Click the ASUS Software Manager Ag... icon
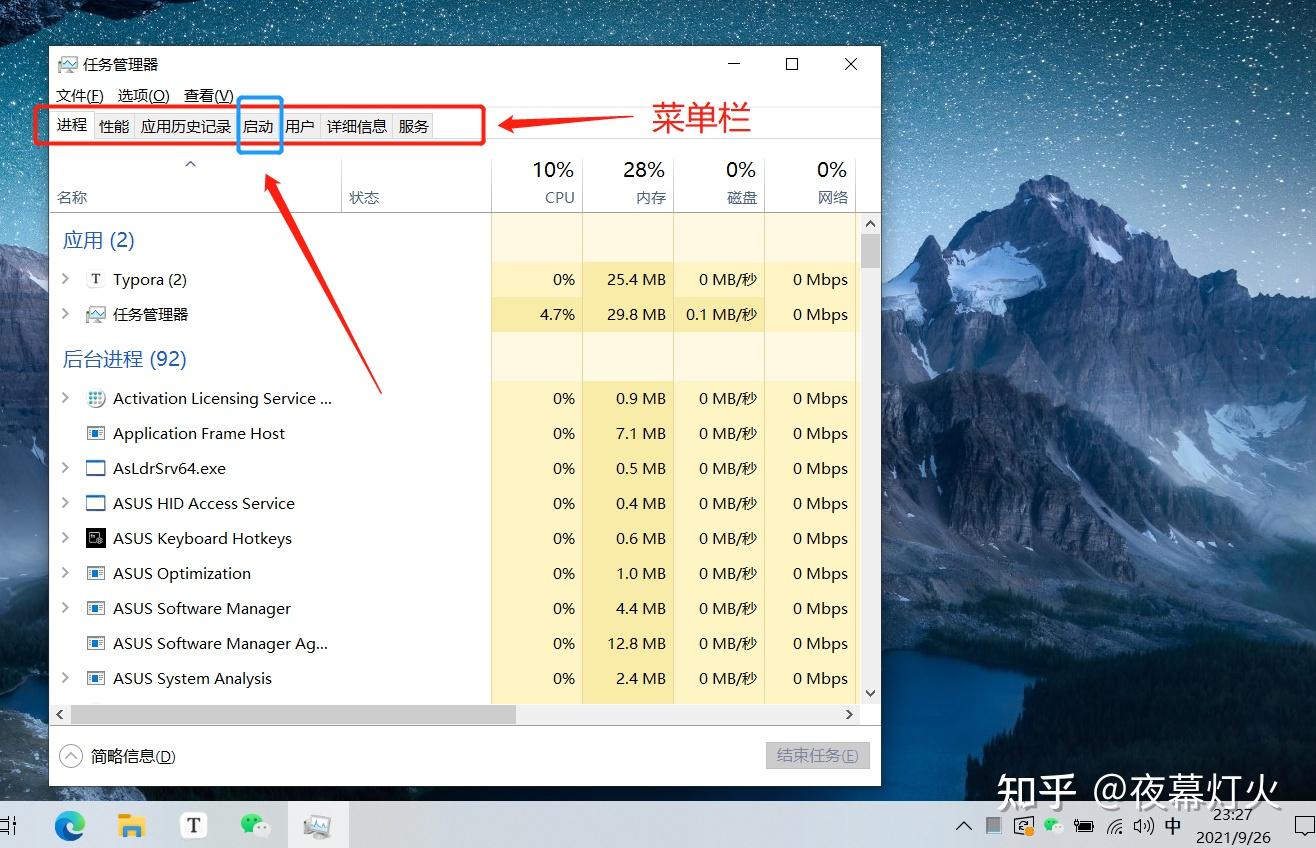This screenshot has height=848, width=1316. pos(96,644)
